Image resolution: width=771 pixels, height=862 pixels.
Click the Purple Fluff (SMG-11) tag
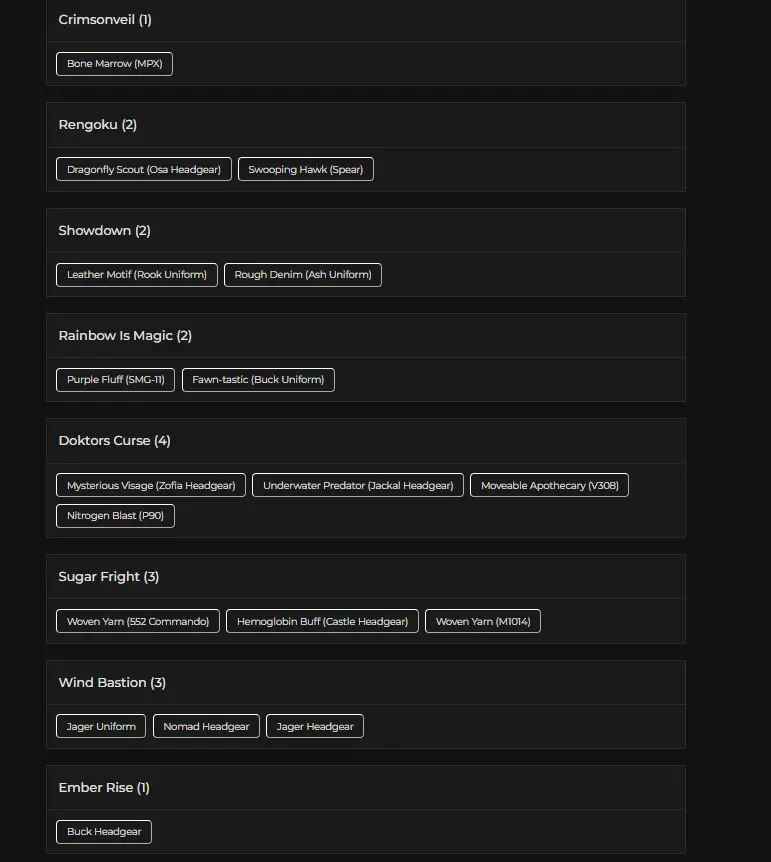tap(115, 380)
